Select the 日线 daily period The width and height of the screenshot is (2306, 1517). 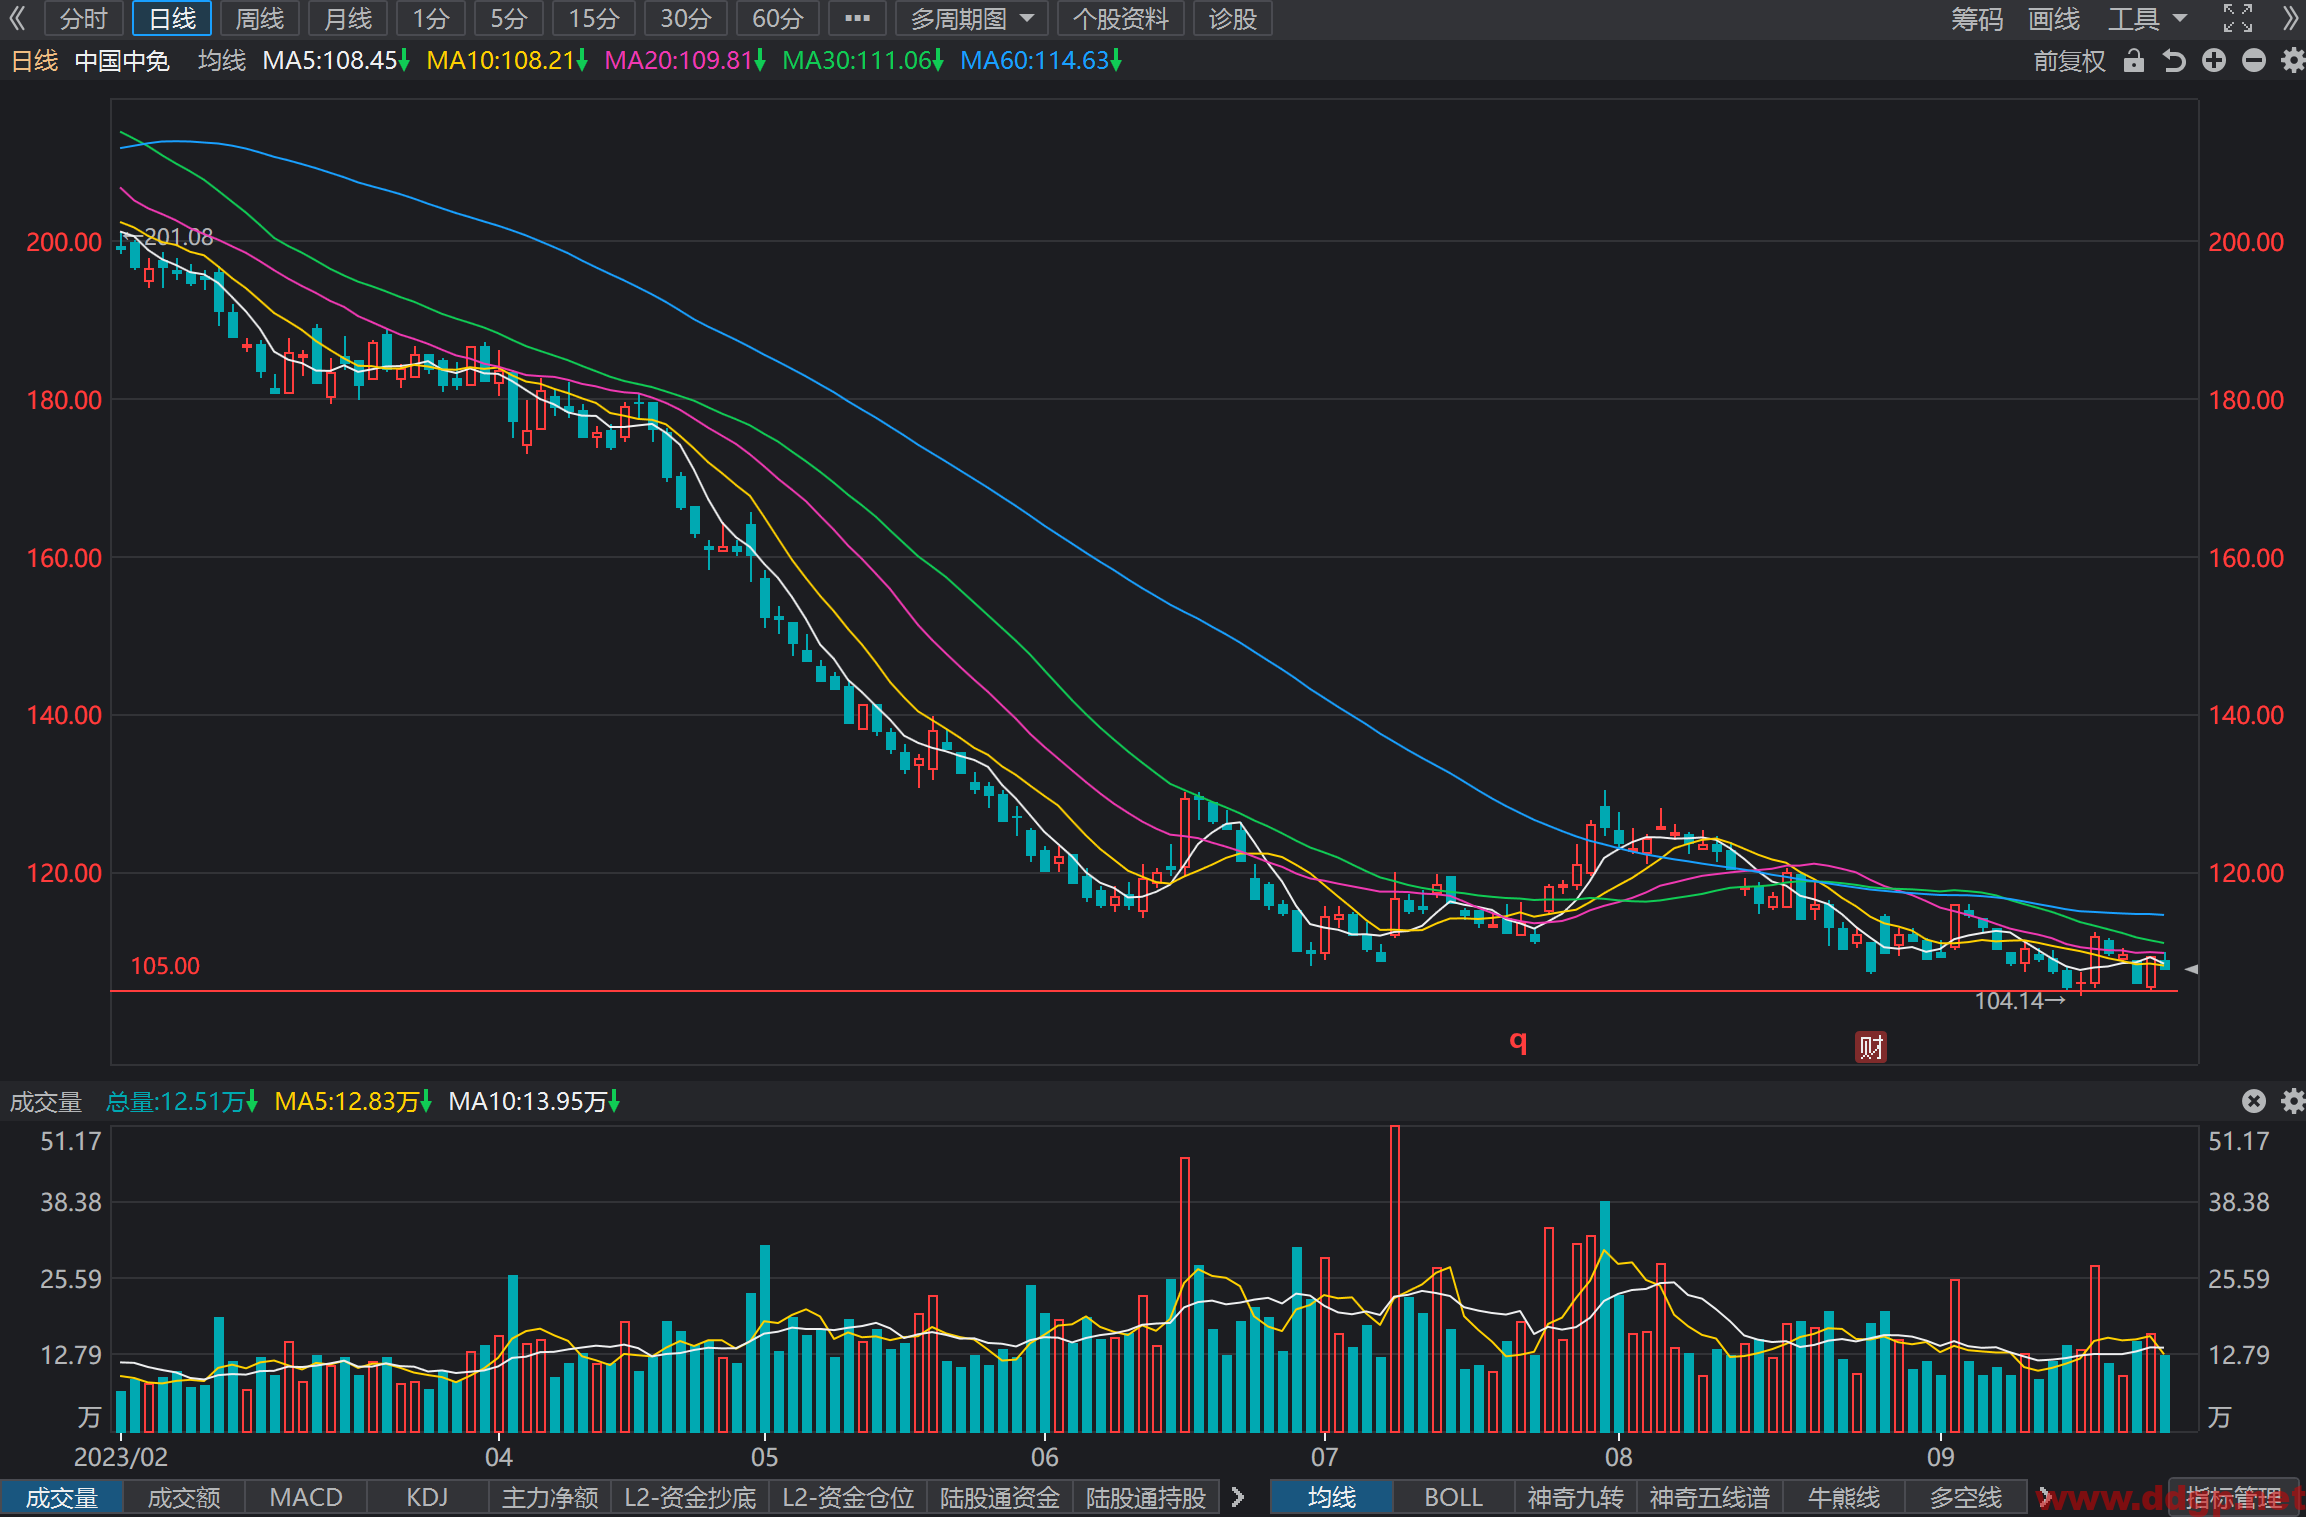[172, 18]
